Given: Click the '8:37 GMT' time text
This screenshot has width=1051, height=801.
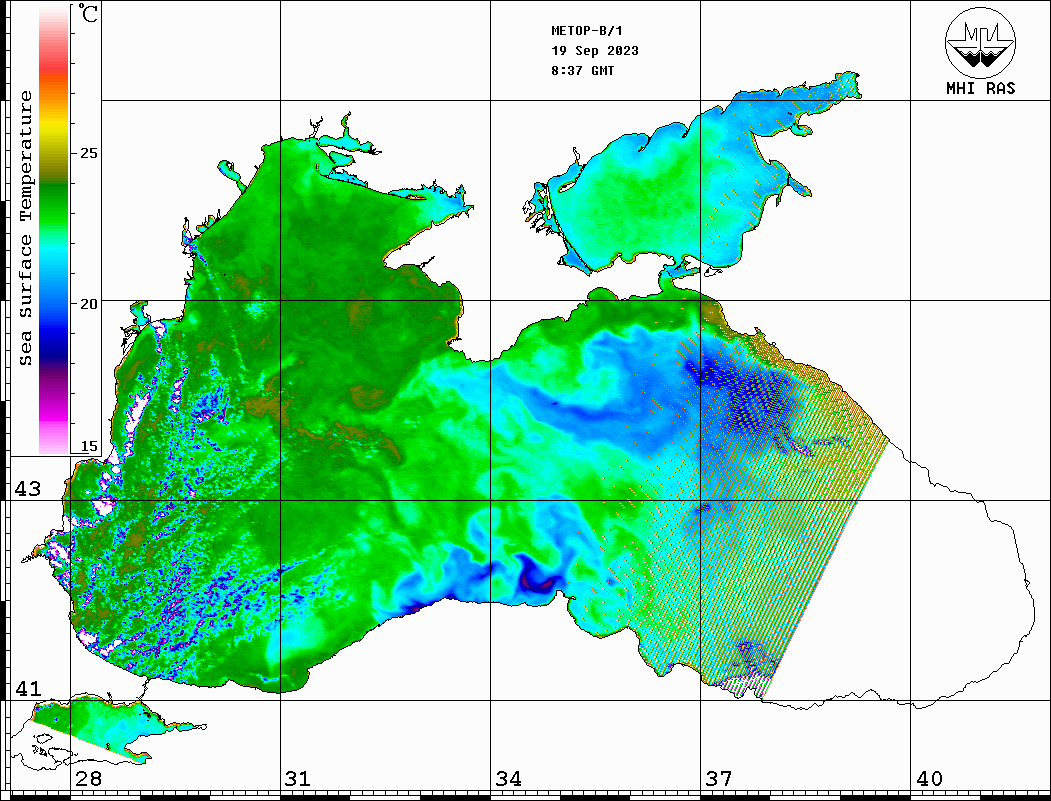Looking at the screenshot, I should pos(582,70).
